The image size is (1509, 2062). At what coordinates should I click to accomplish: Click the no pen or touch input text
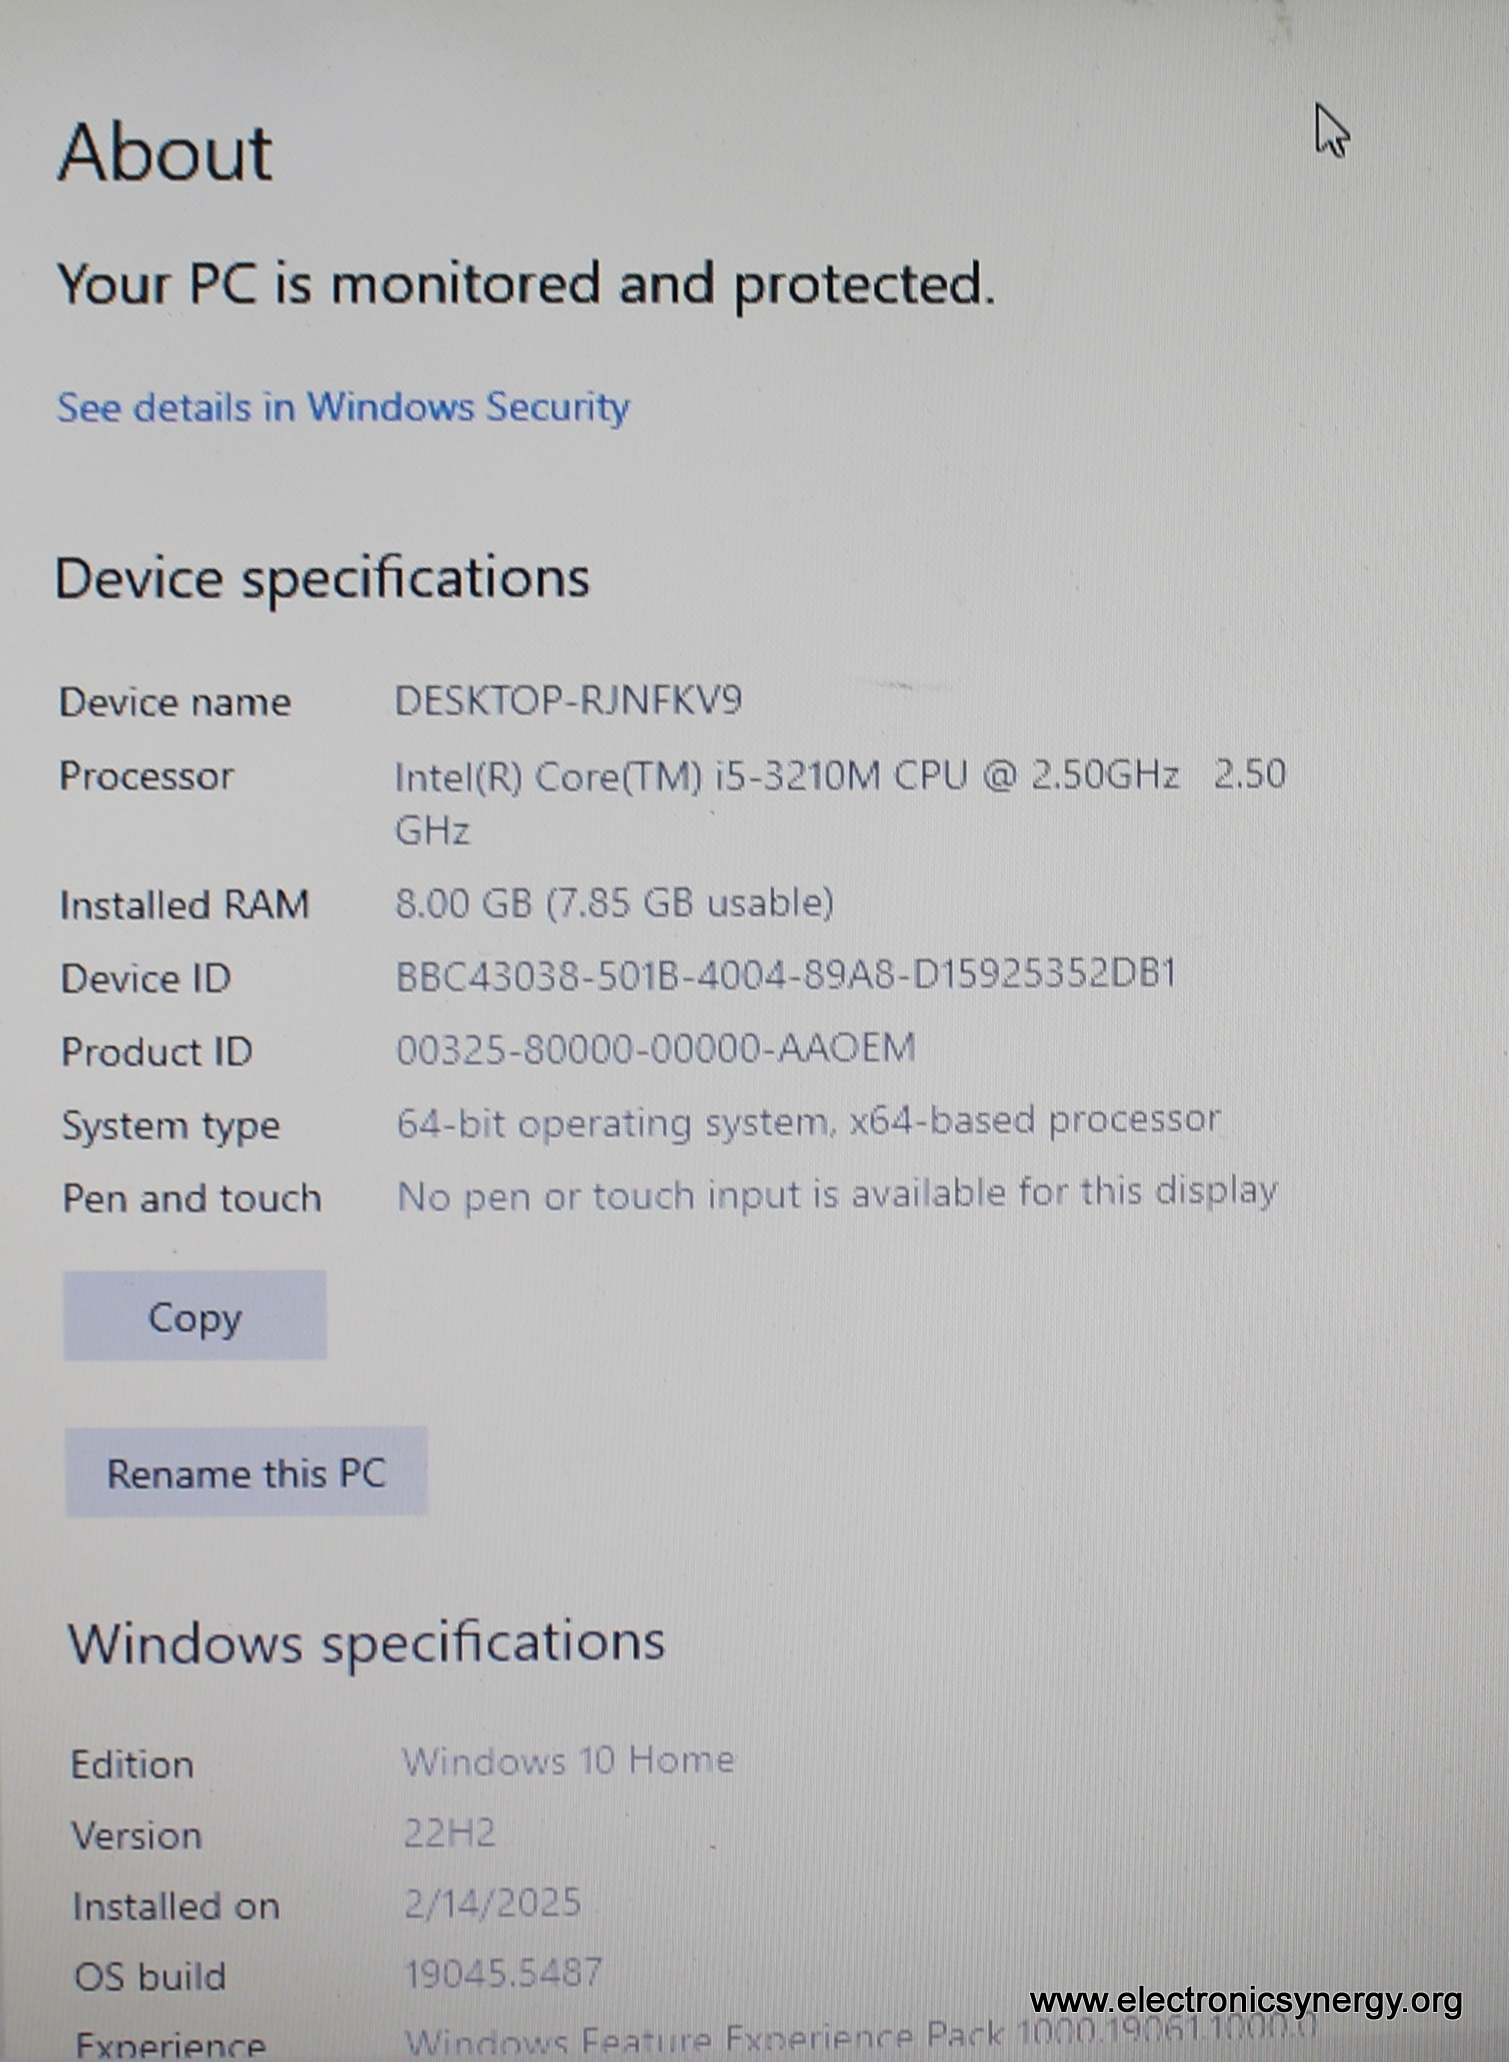836,1194
